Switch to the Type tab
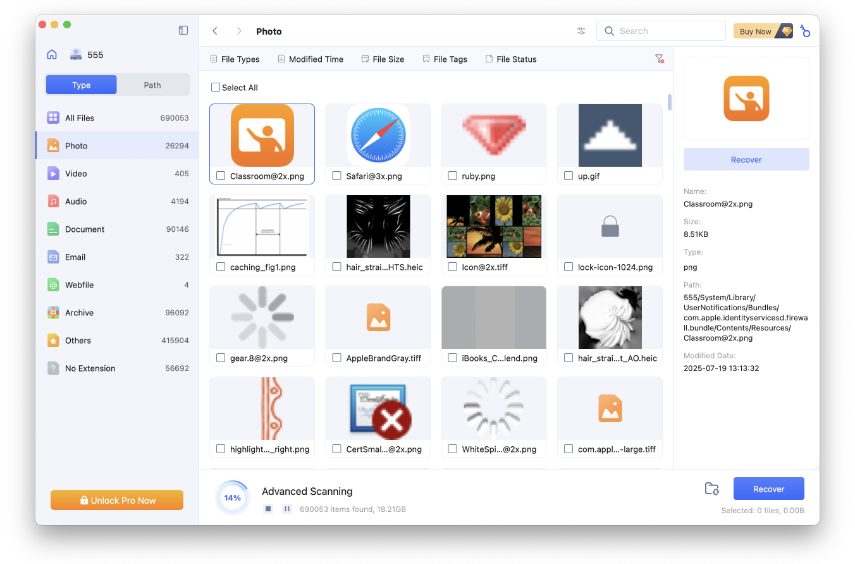 [x=81, y=85]
